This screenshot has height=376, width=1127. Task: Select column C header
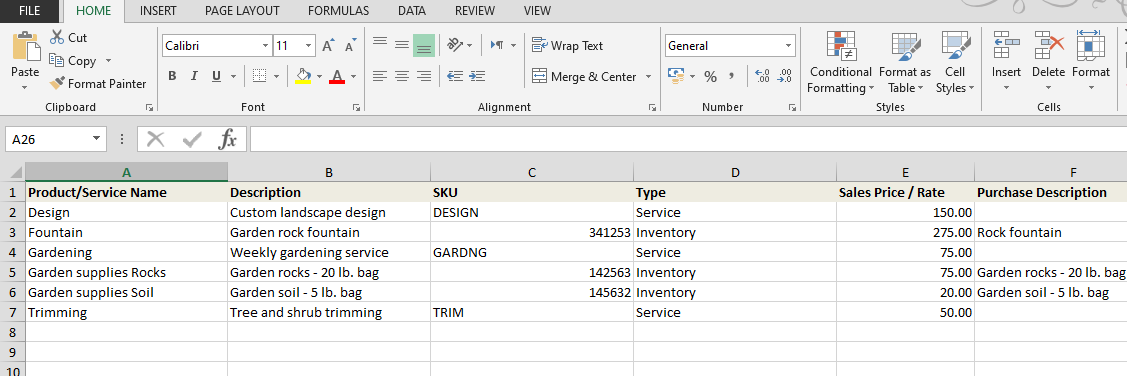point(532,173)
